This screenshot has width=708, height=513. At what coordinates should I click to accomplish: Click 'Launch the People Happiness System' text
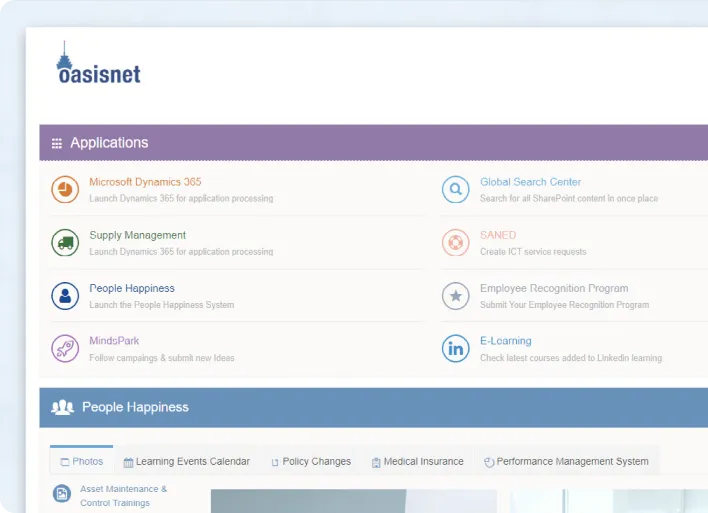162,305
